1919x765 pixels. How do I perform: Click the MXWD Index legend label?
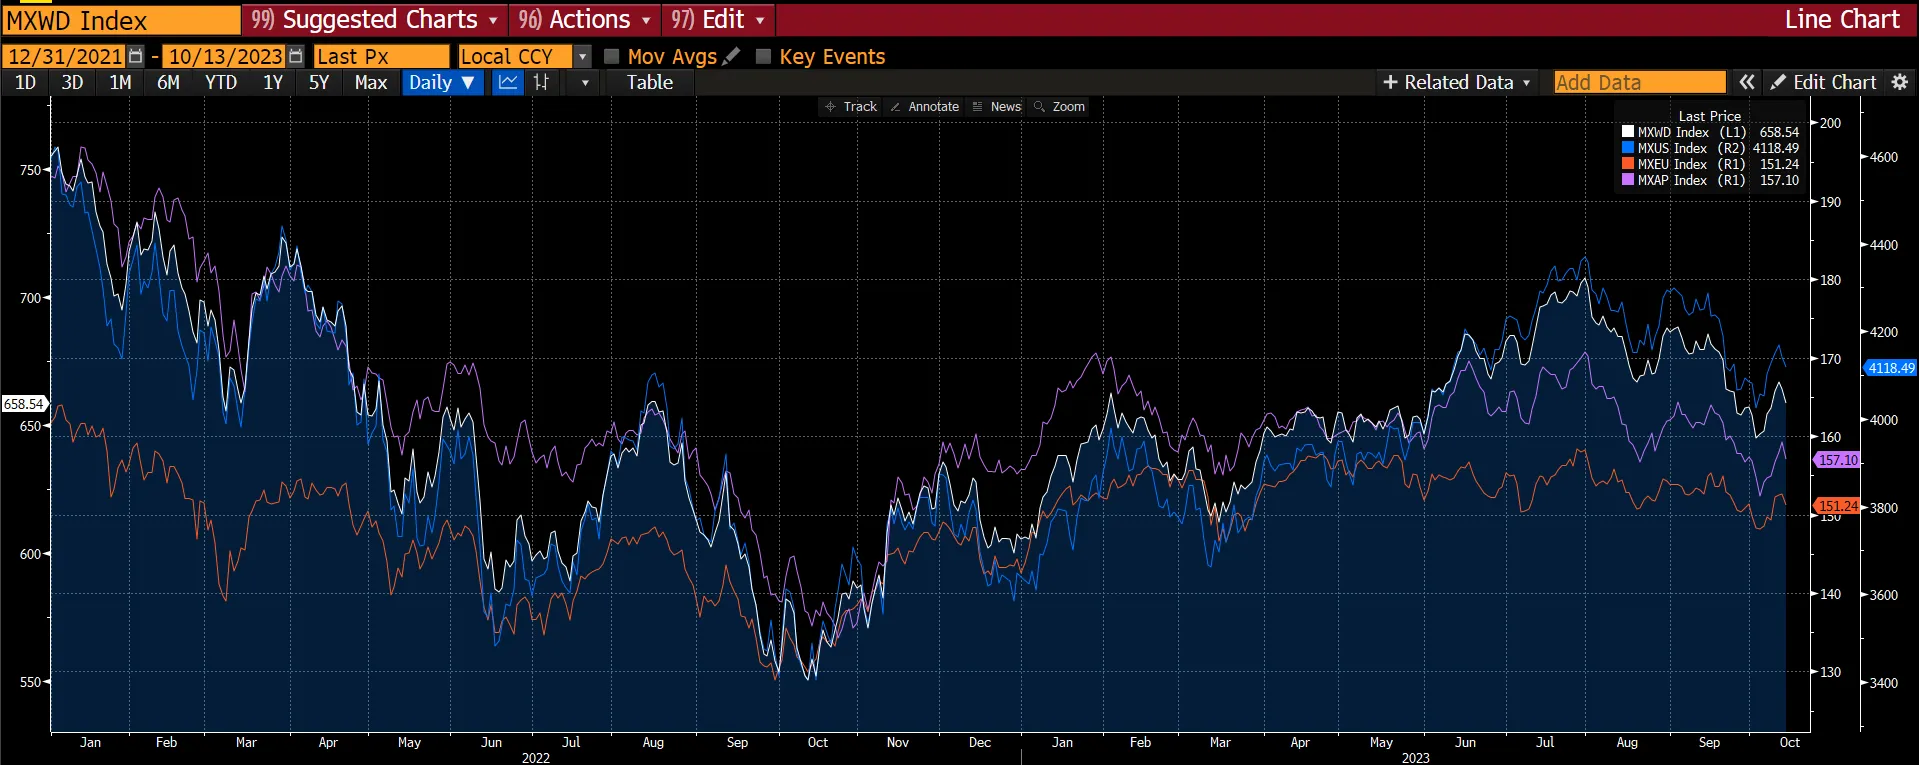(x=1673, y=132)
